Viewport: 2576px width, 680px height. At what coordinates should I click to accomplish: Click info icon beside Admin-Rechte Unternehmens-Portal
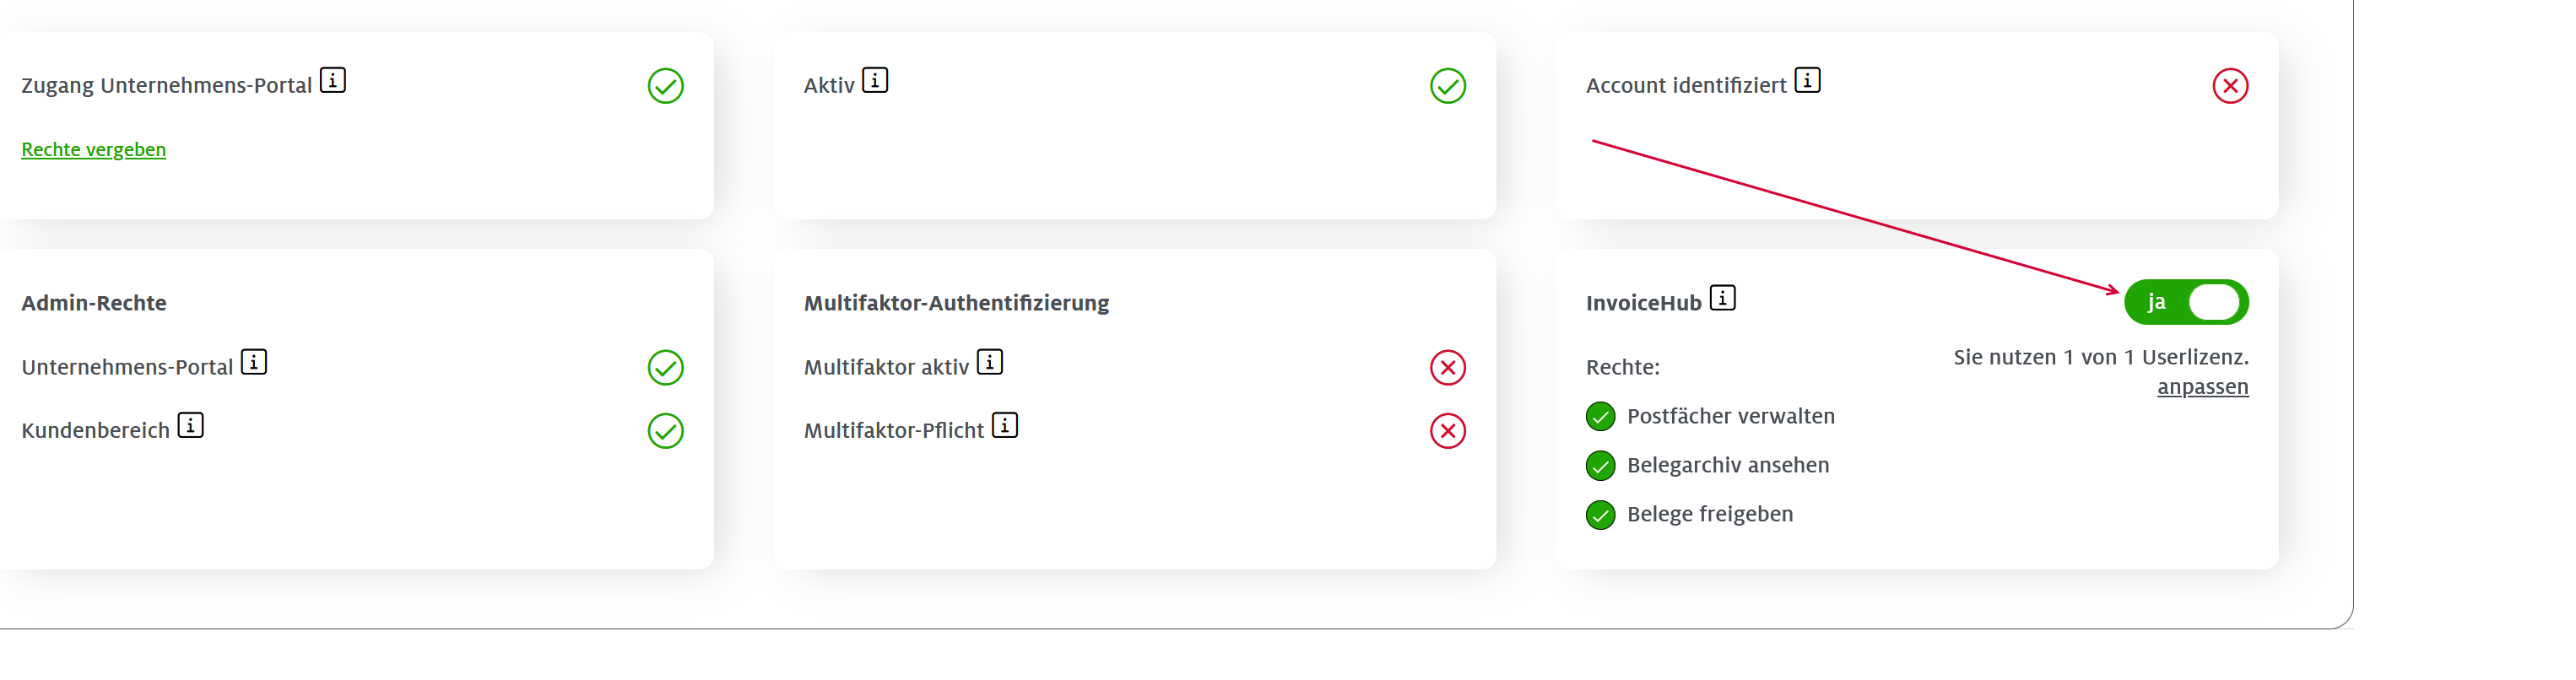pyautogui.click(x=254, y=362)
